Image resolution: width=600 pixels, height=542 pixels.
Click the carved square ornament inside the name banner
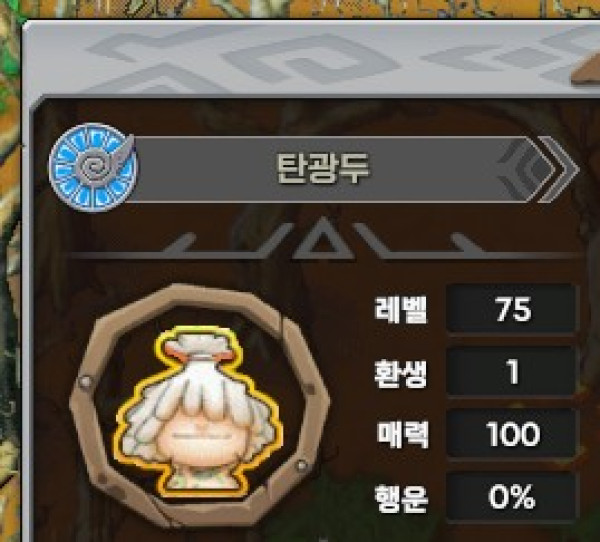(x=527, y=170)
